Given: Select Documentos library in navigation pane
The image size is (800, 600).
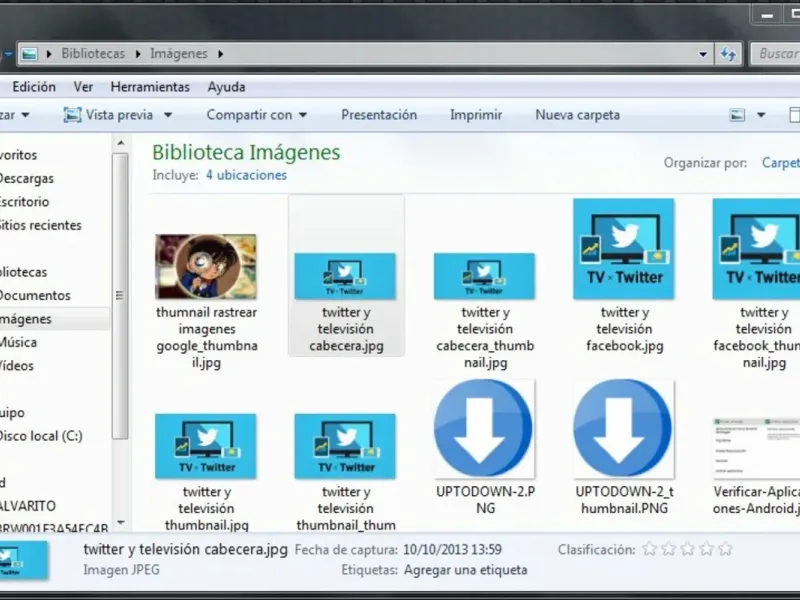Looking at the screenshot, I should coord(35,295).
